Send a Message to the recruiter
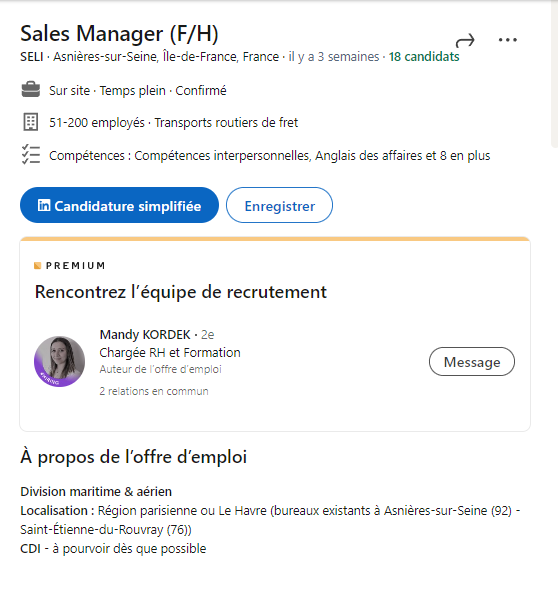Viewport: 558px width, 597px height. (x=472, y=361)
